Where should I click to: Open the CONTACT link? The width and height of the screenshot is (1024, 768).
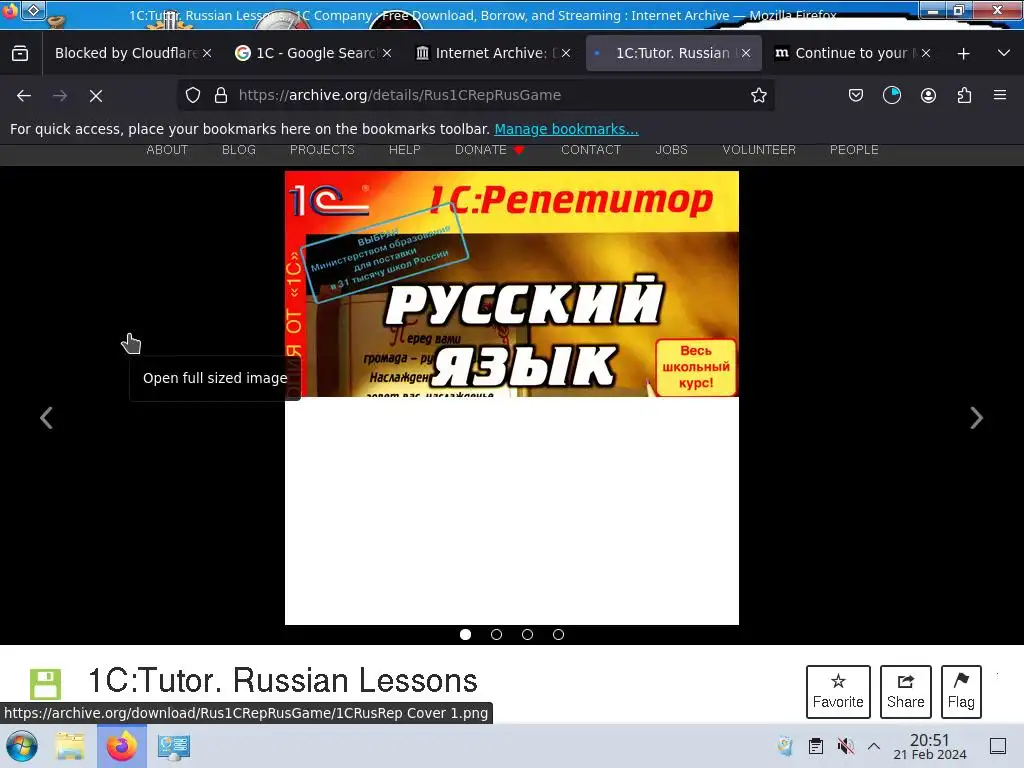coord(591,150)
